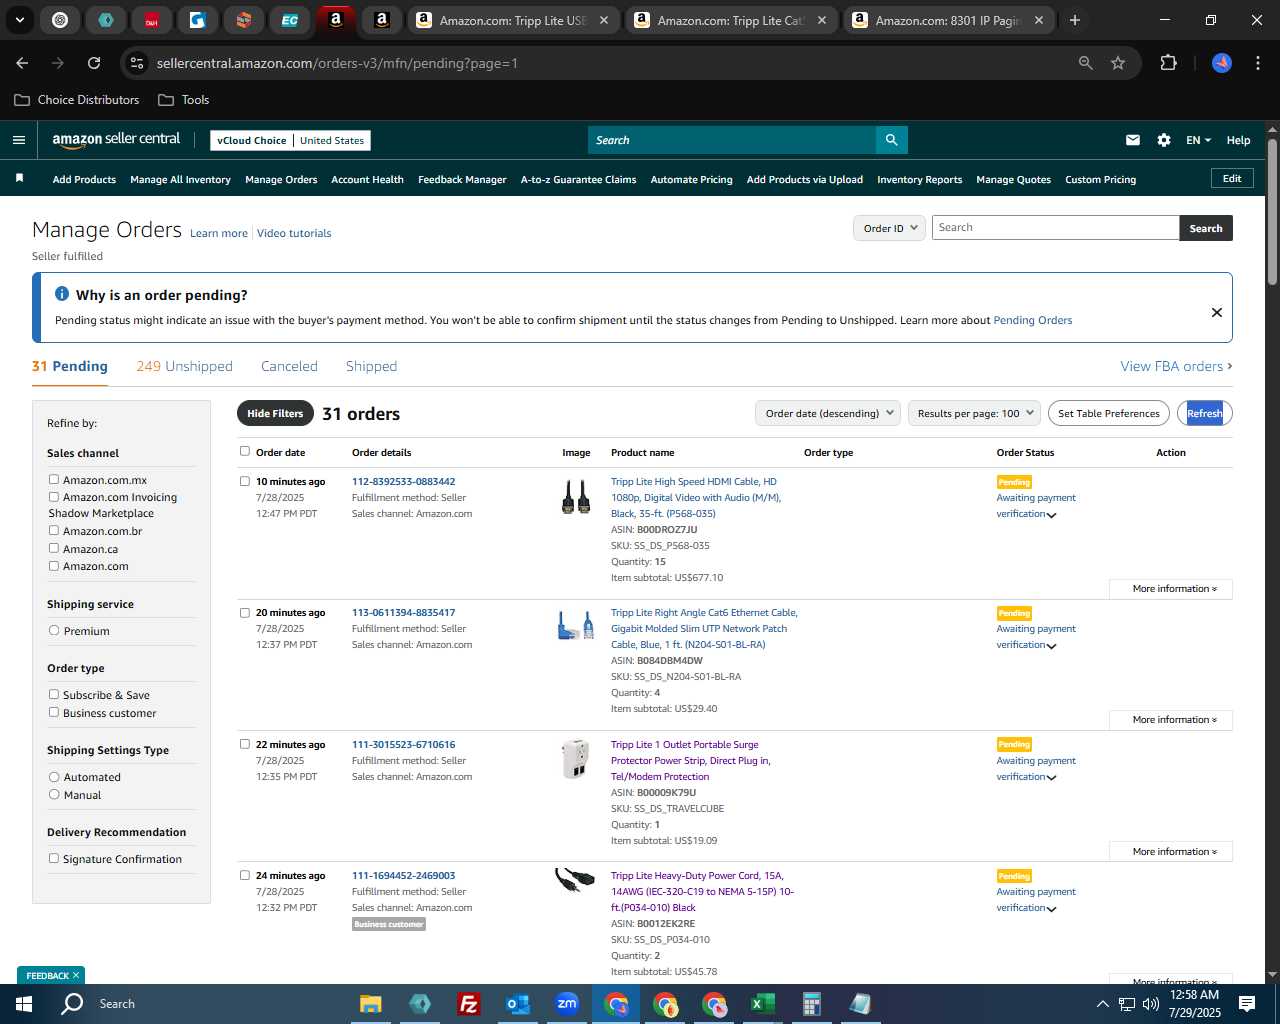This screenshot has height=1024, width=1280.
Task: Select order 112-8392533-0883442 checkbox
Action: coord(245,481)
